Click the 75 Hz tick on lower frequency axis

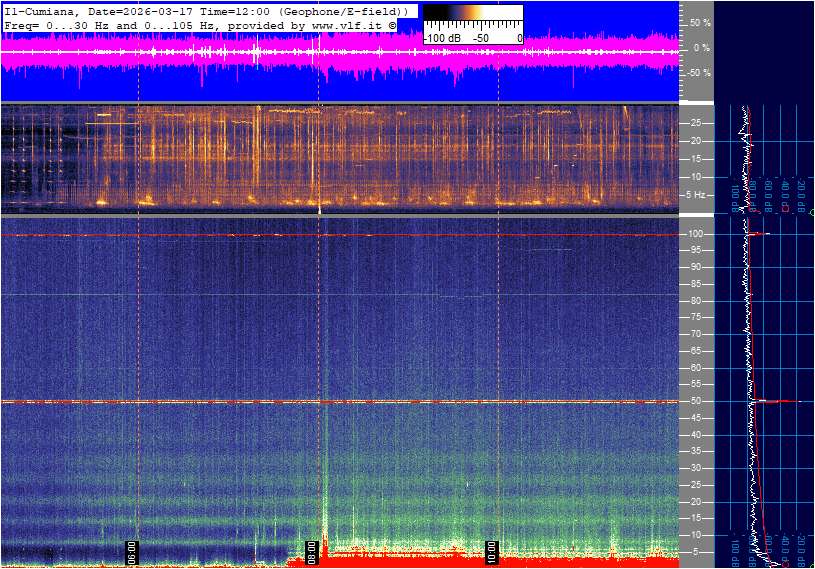pyautogui.click(x=695, y=317)
